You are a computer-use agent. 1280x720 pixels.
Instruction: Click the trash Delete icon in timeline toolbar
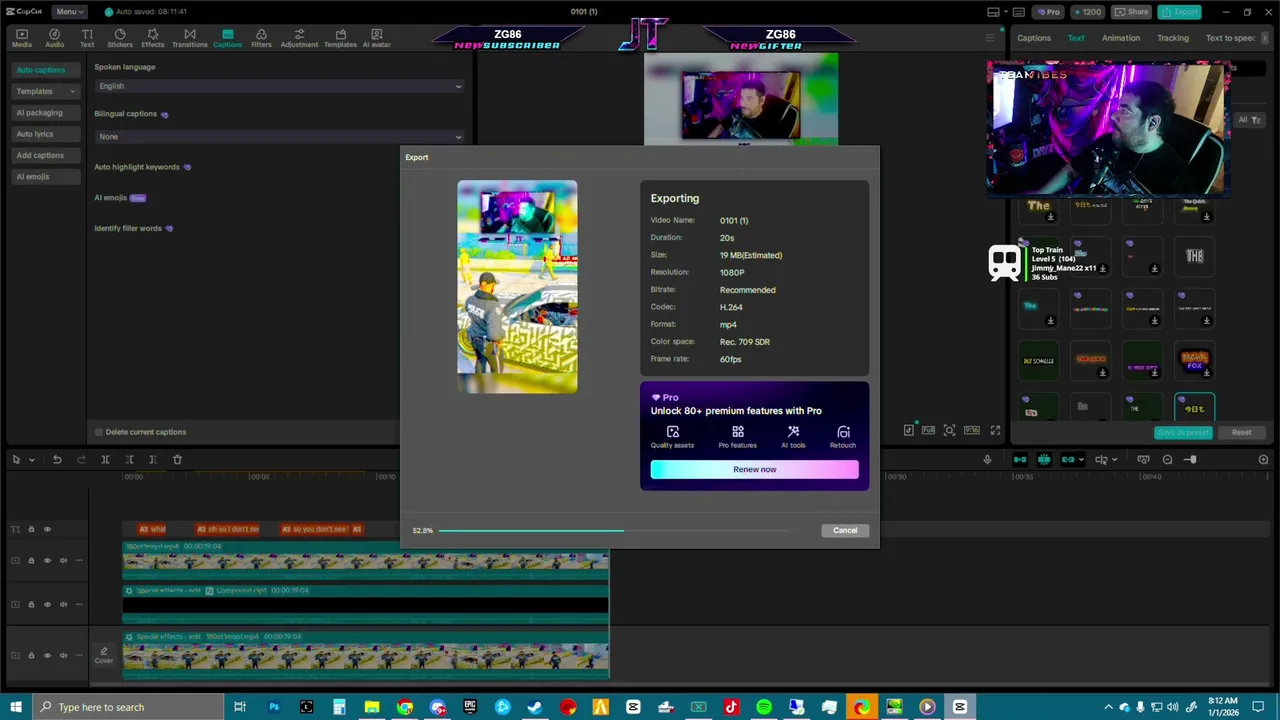(x=177, y=459)
